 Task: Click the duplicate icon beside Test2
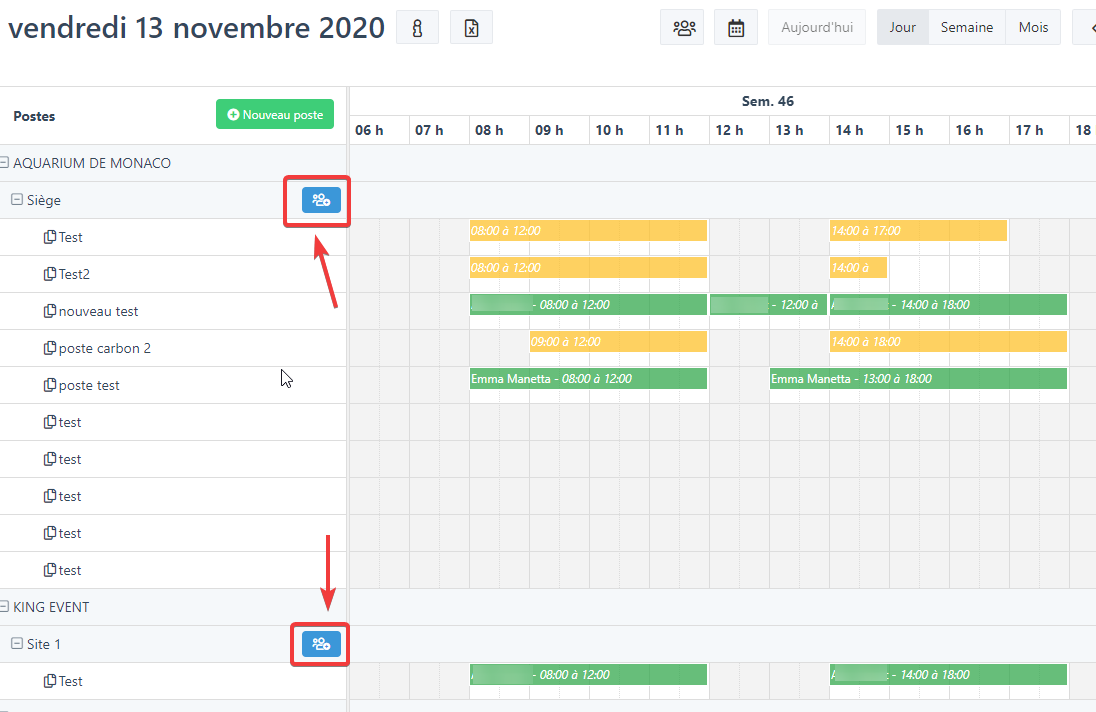click(x=50, y=274)
